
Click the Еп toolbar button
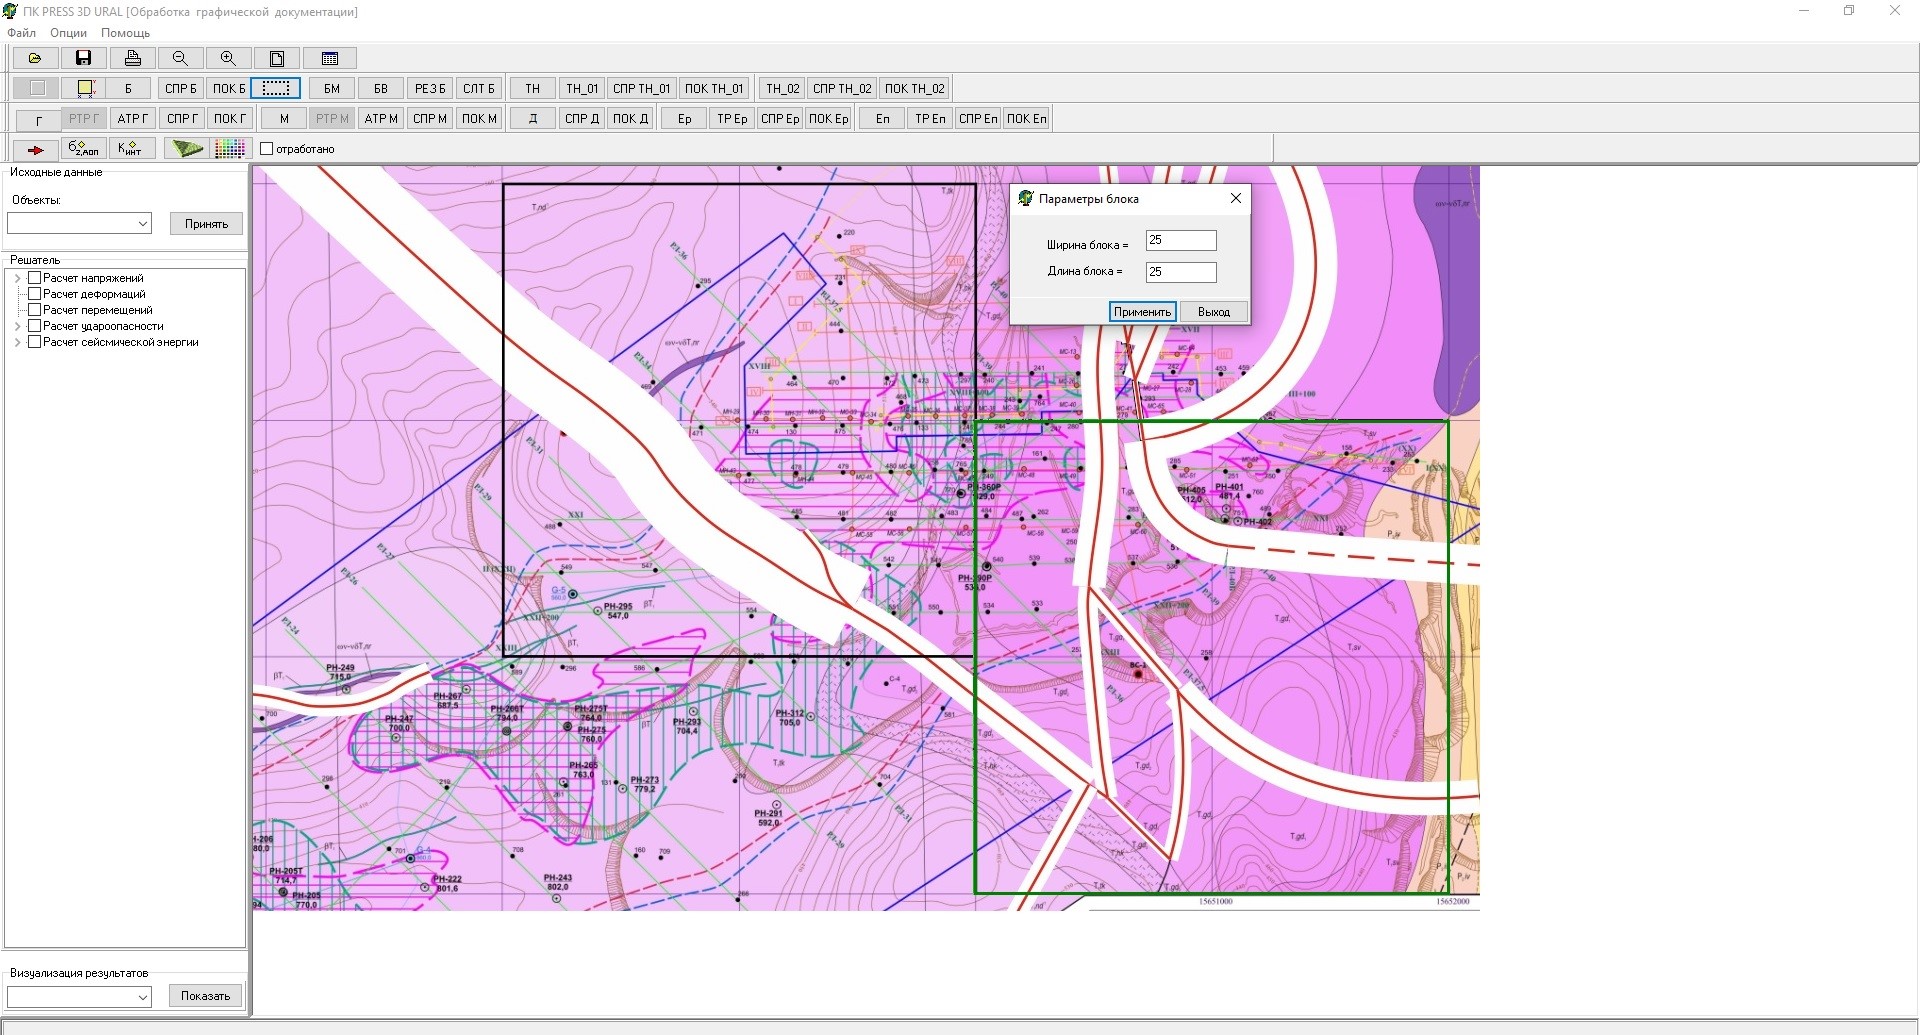[883, 119]
